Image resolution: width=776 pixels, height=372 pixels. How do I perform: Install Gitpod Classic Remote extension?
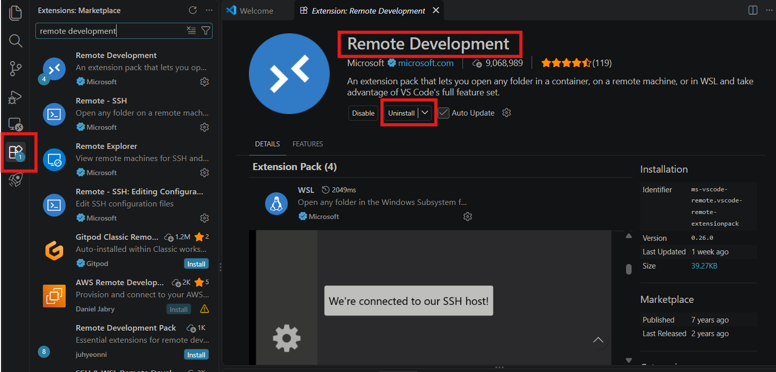pos(196,264)
